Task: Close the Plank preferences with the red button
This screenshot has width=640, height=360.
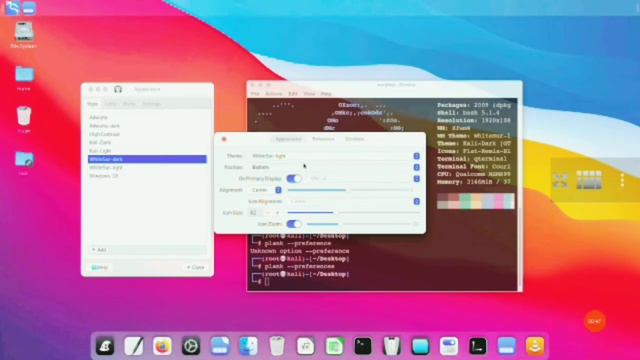Action: 224,139
